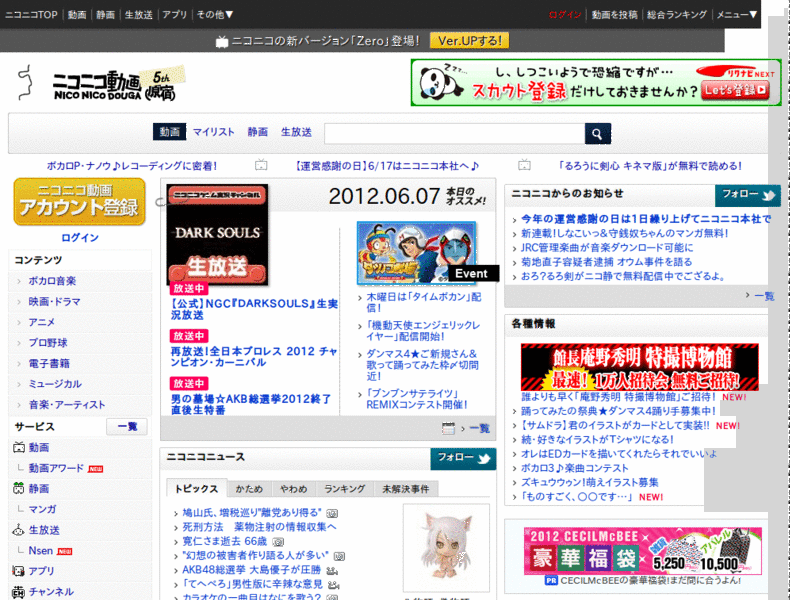Click the Ver.UPする! button

(469, 41)
